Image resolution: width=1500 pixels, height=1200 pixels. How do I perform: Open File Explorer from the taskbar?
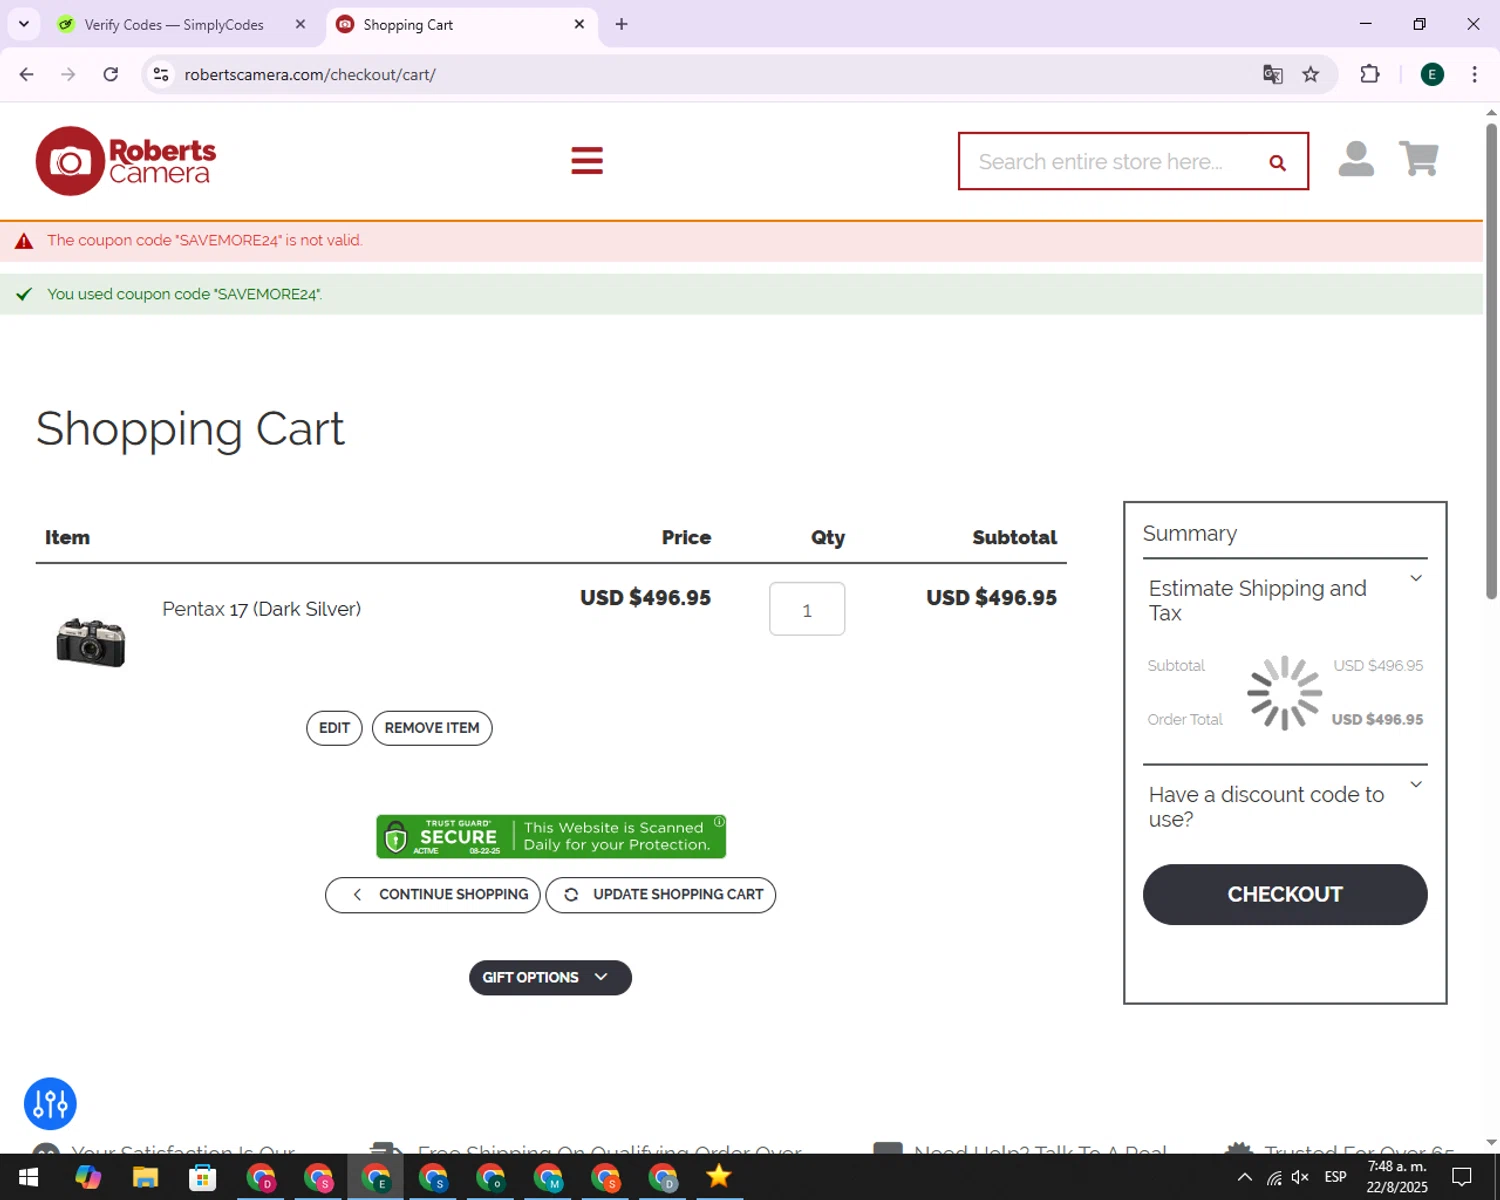pyautogui.click(x=145, y=1177)
